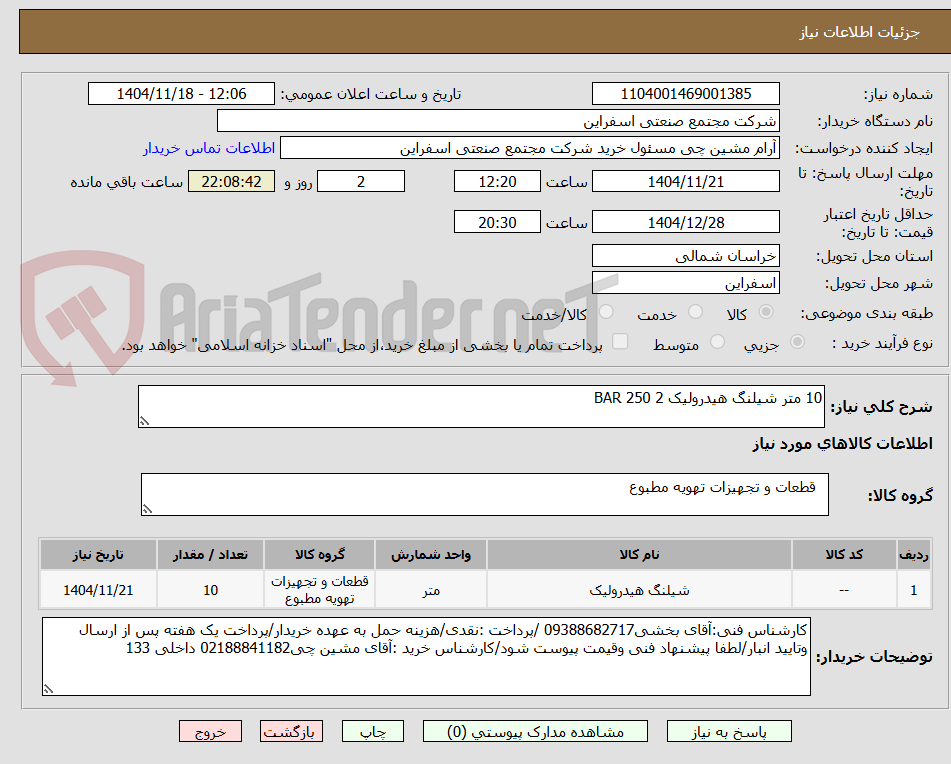Click the table date cell 1404/11/21
951x764 pixels.
click(x=98, y=590)
